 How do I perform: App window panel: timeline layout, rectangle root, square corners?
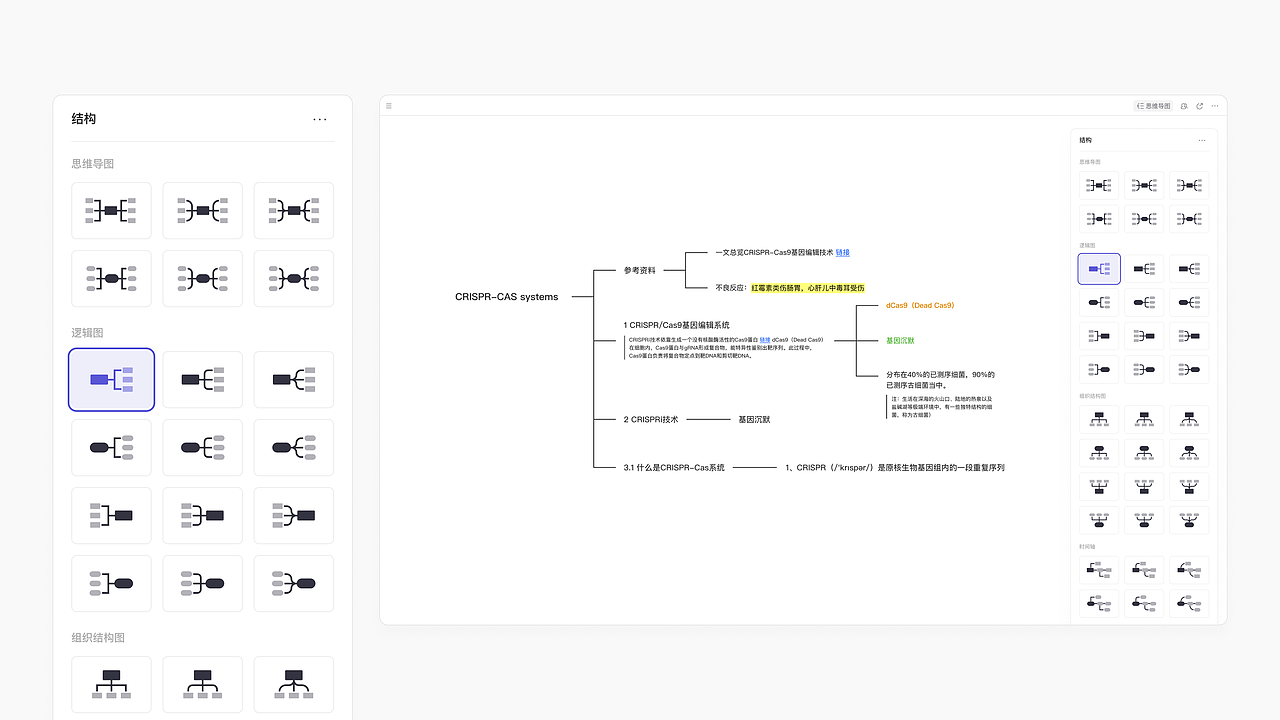click(x=1099, y=570)
